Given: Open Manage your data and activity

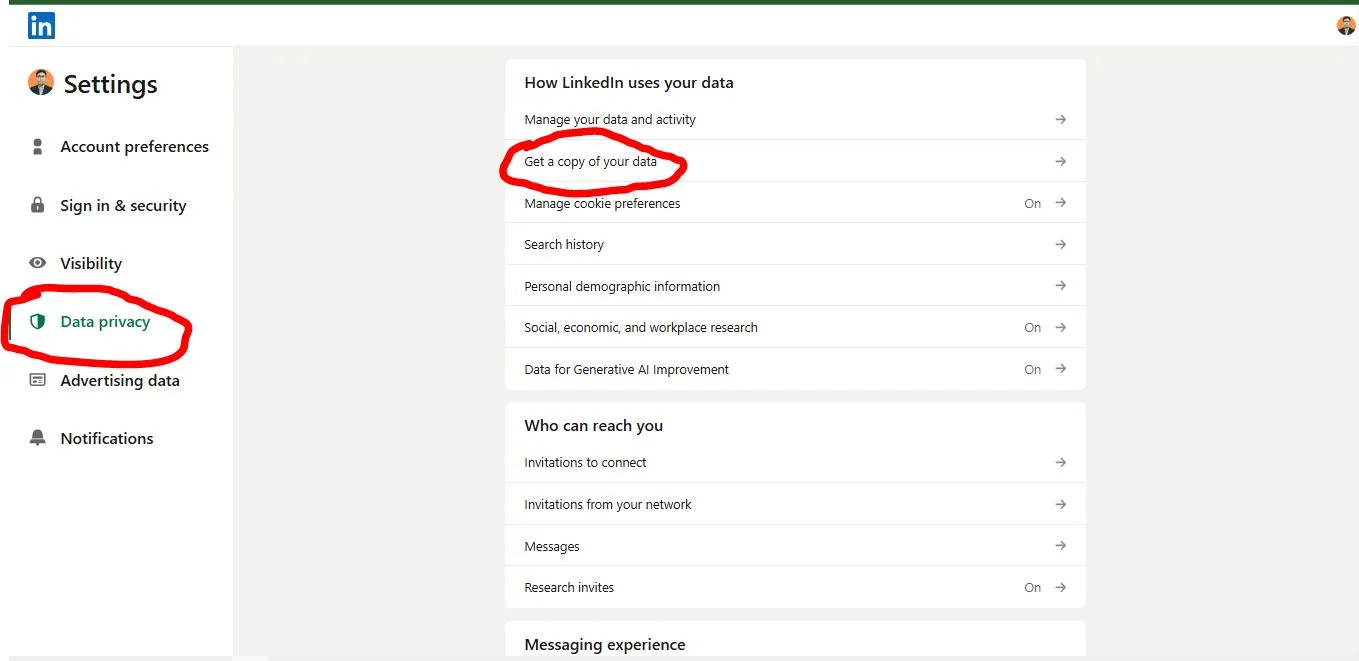Looking at the screenshot, I should 795,119.
